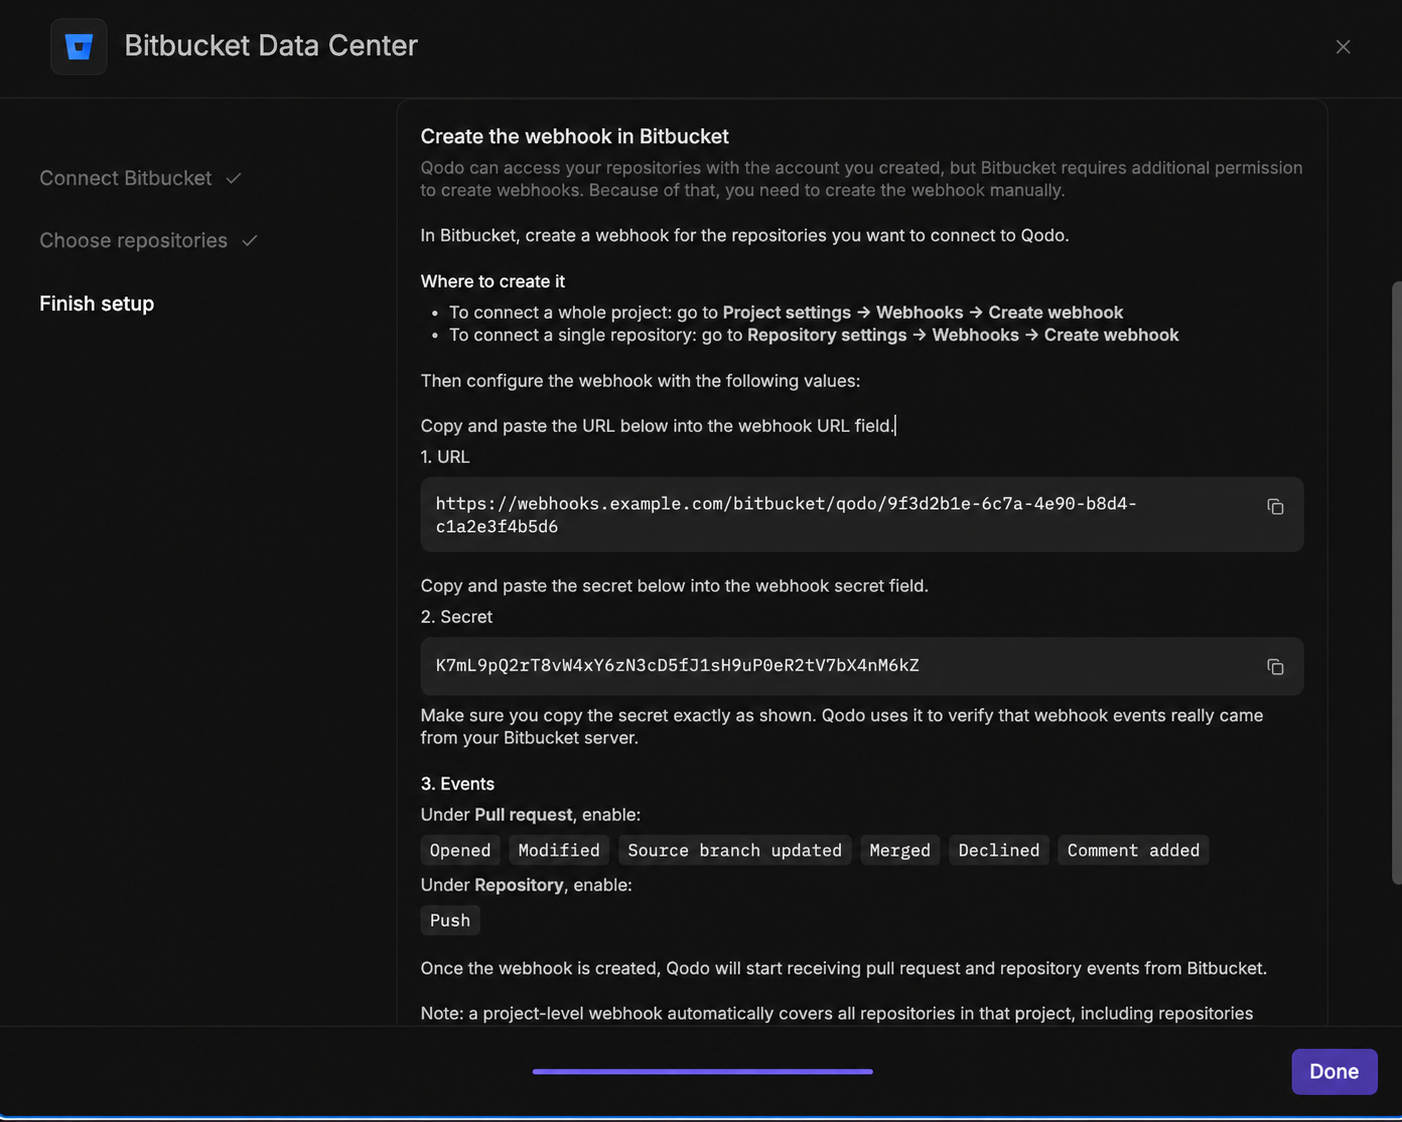Click the In Bitbucket, create a webhook sentence

pos(745,236)
